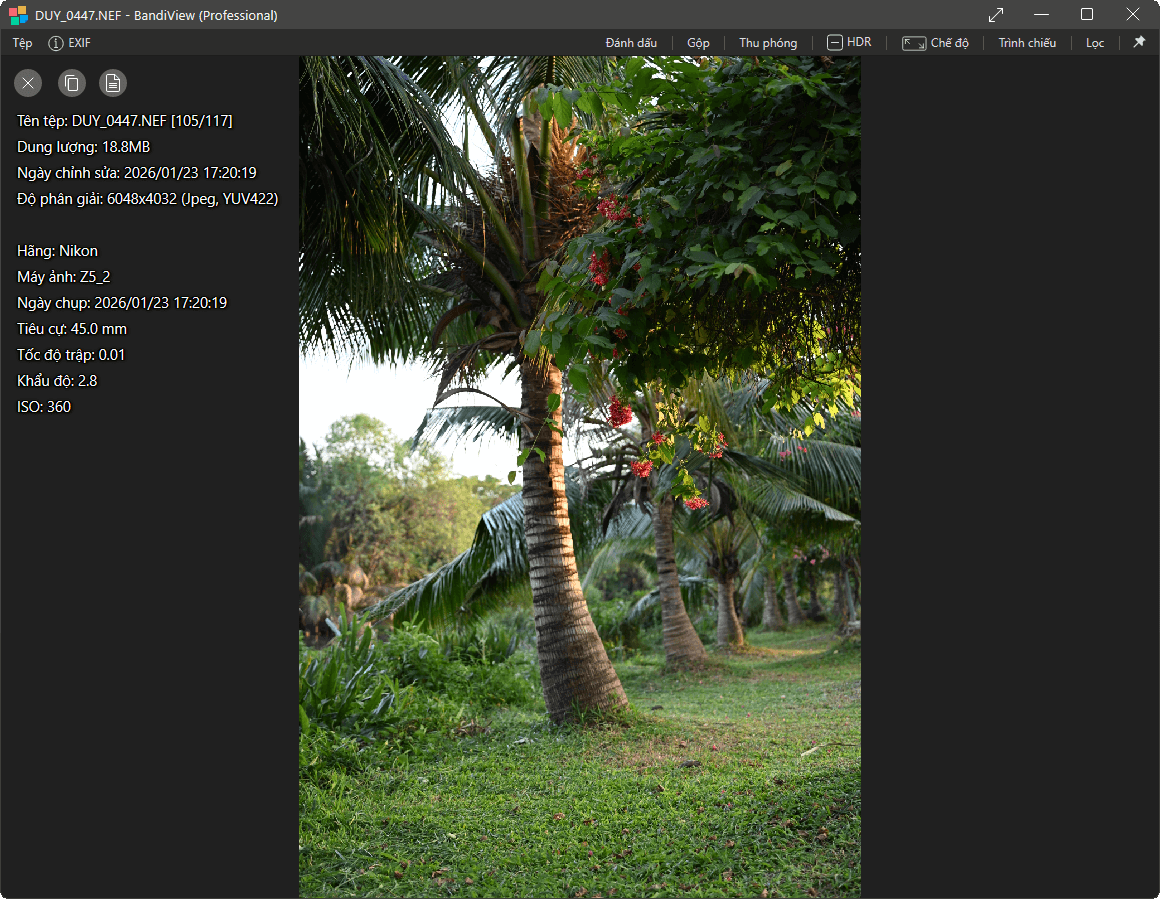Toggle HDR mode
1160x899 pixels.
[848, 42]
